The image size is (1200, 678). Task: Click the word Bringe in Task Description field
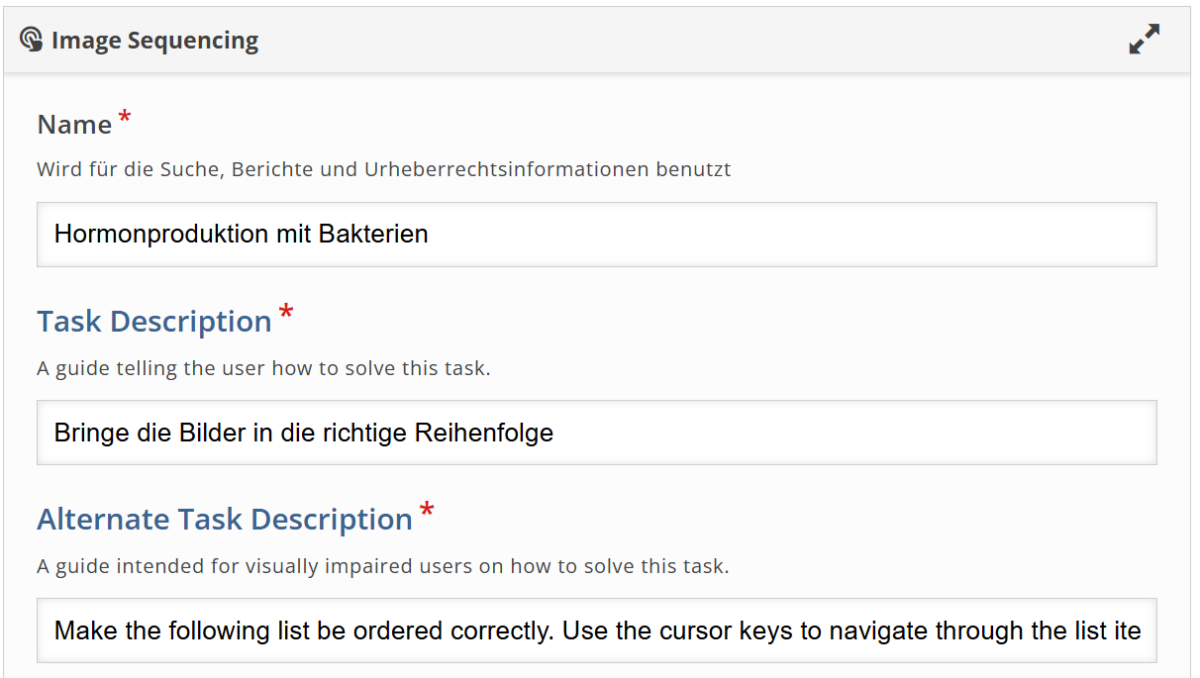pyautogui.click(x=88, y=432)
